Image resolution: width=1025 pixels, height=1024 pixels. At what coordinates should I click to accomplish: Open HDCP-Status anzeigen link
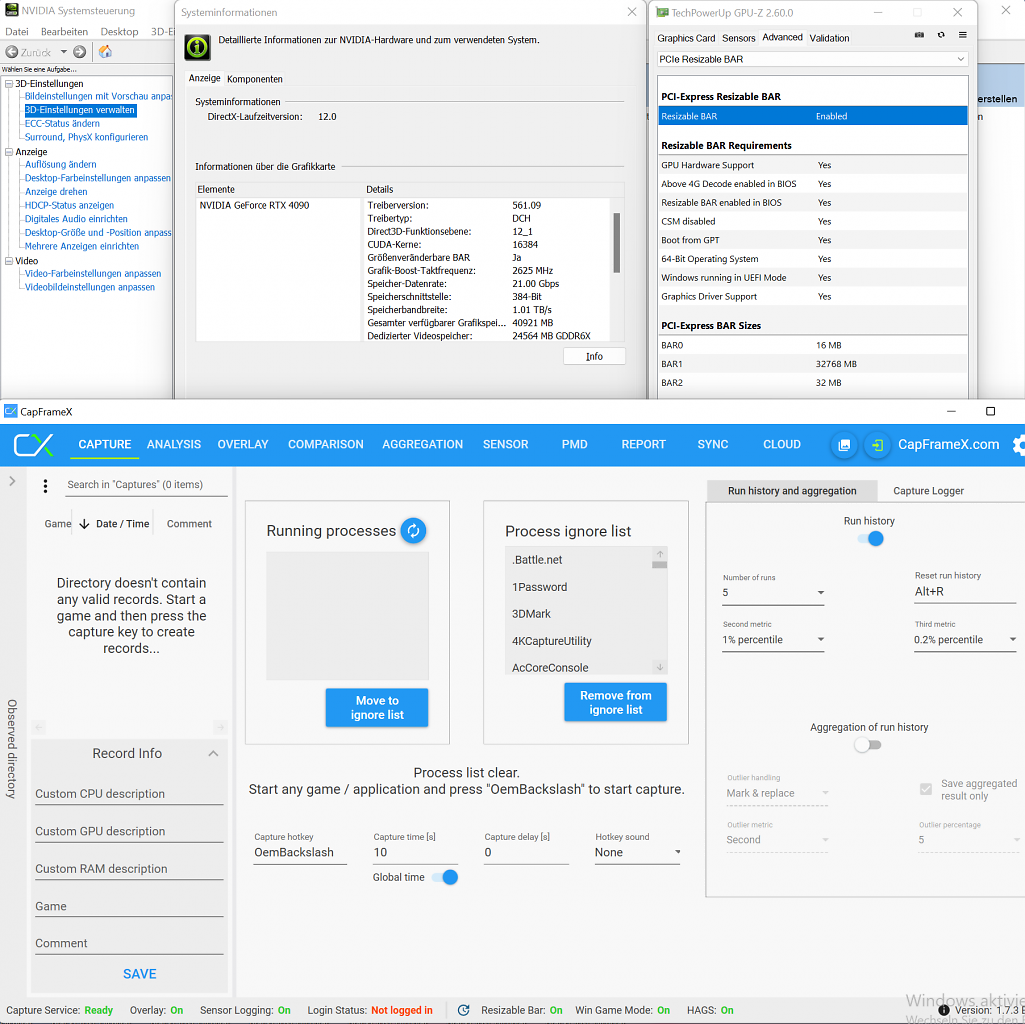pyautogui.click(x=69, y=205)
